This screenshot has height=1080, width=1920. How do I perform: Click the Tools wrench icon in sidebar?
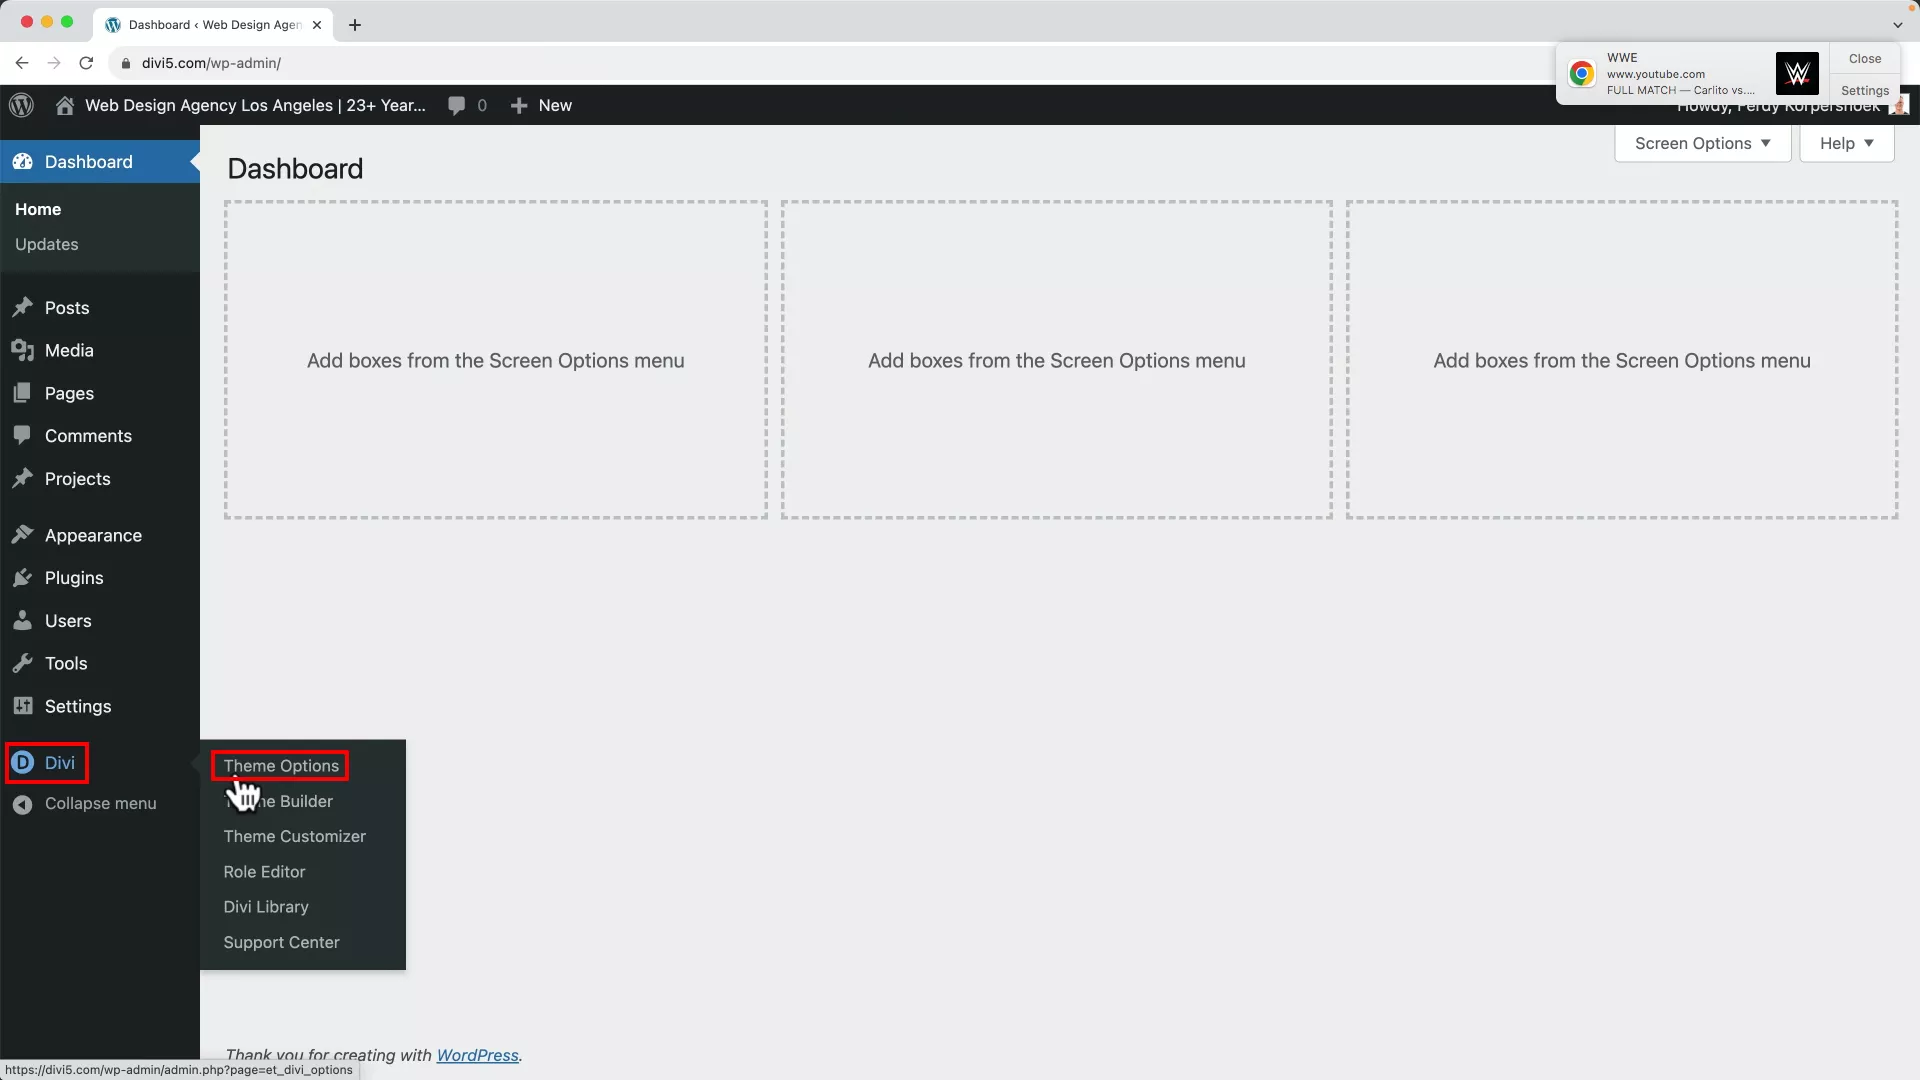tap(23, 664)
